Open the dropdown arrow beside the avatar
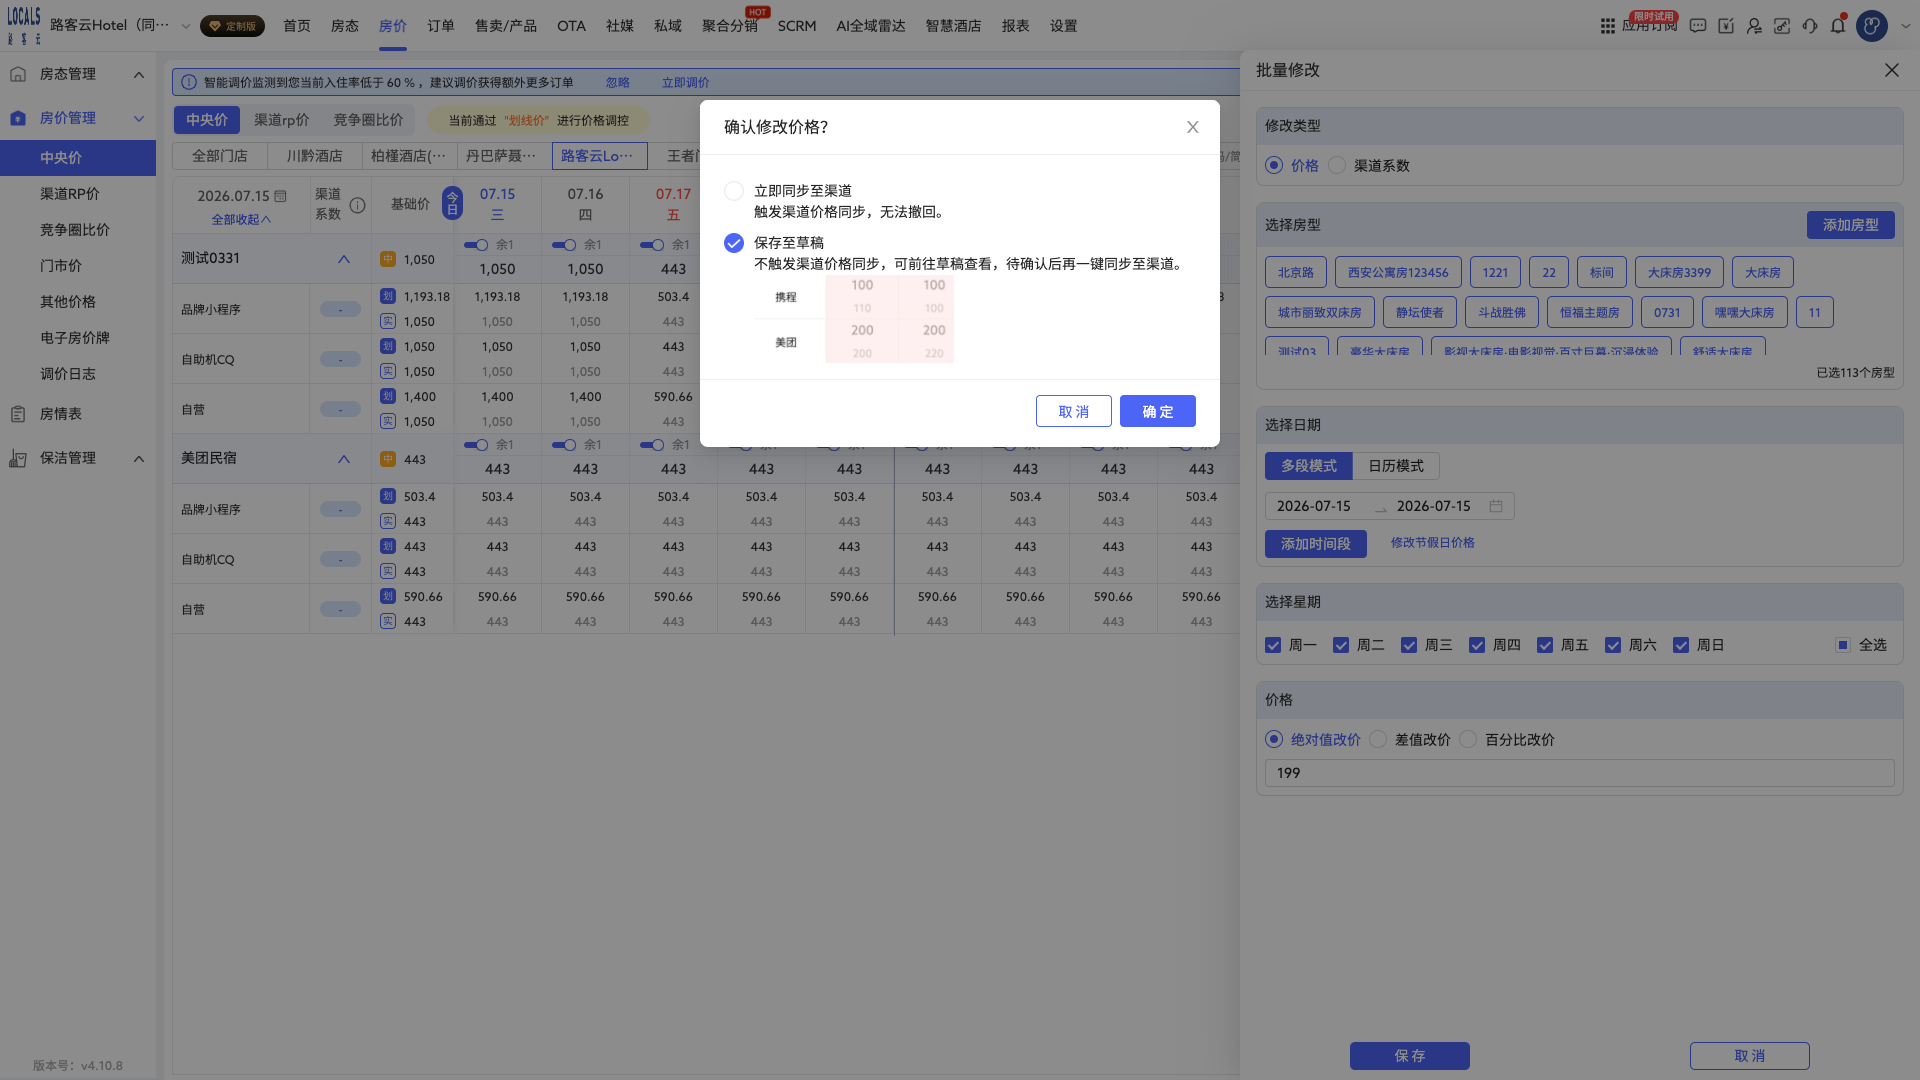Image resolution: width=1920 pixels, height=1080 pixels. [1905, 26]
